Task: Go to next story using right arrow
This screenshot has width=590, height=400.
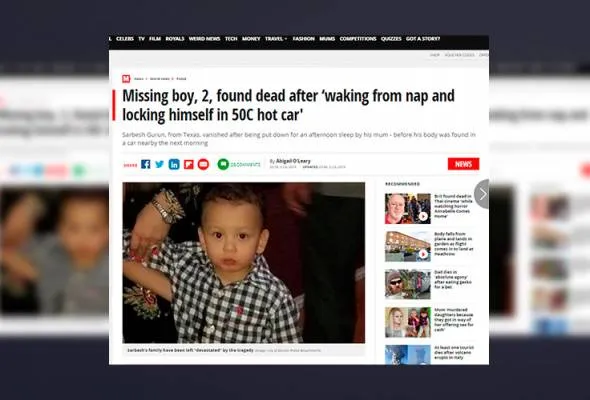Action: (482, 194)
